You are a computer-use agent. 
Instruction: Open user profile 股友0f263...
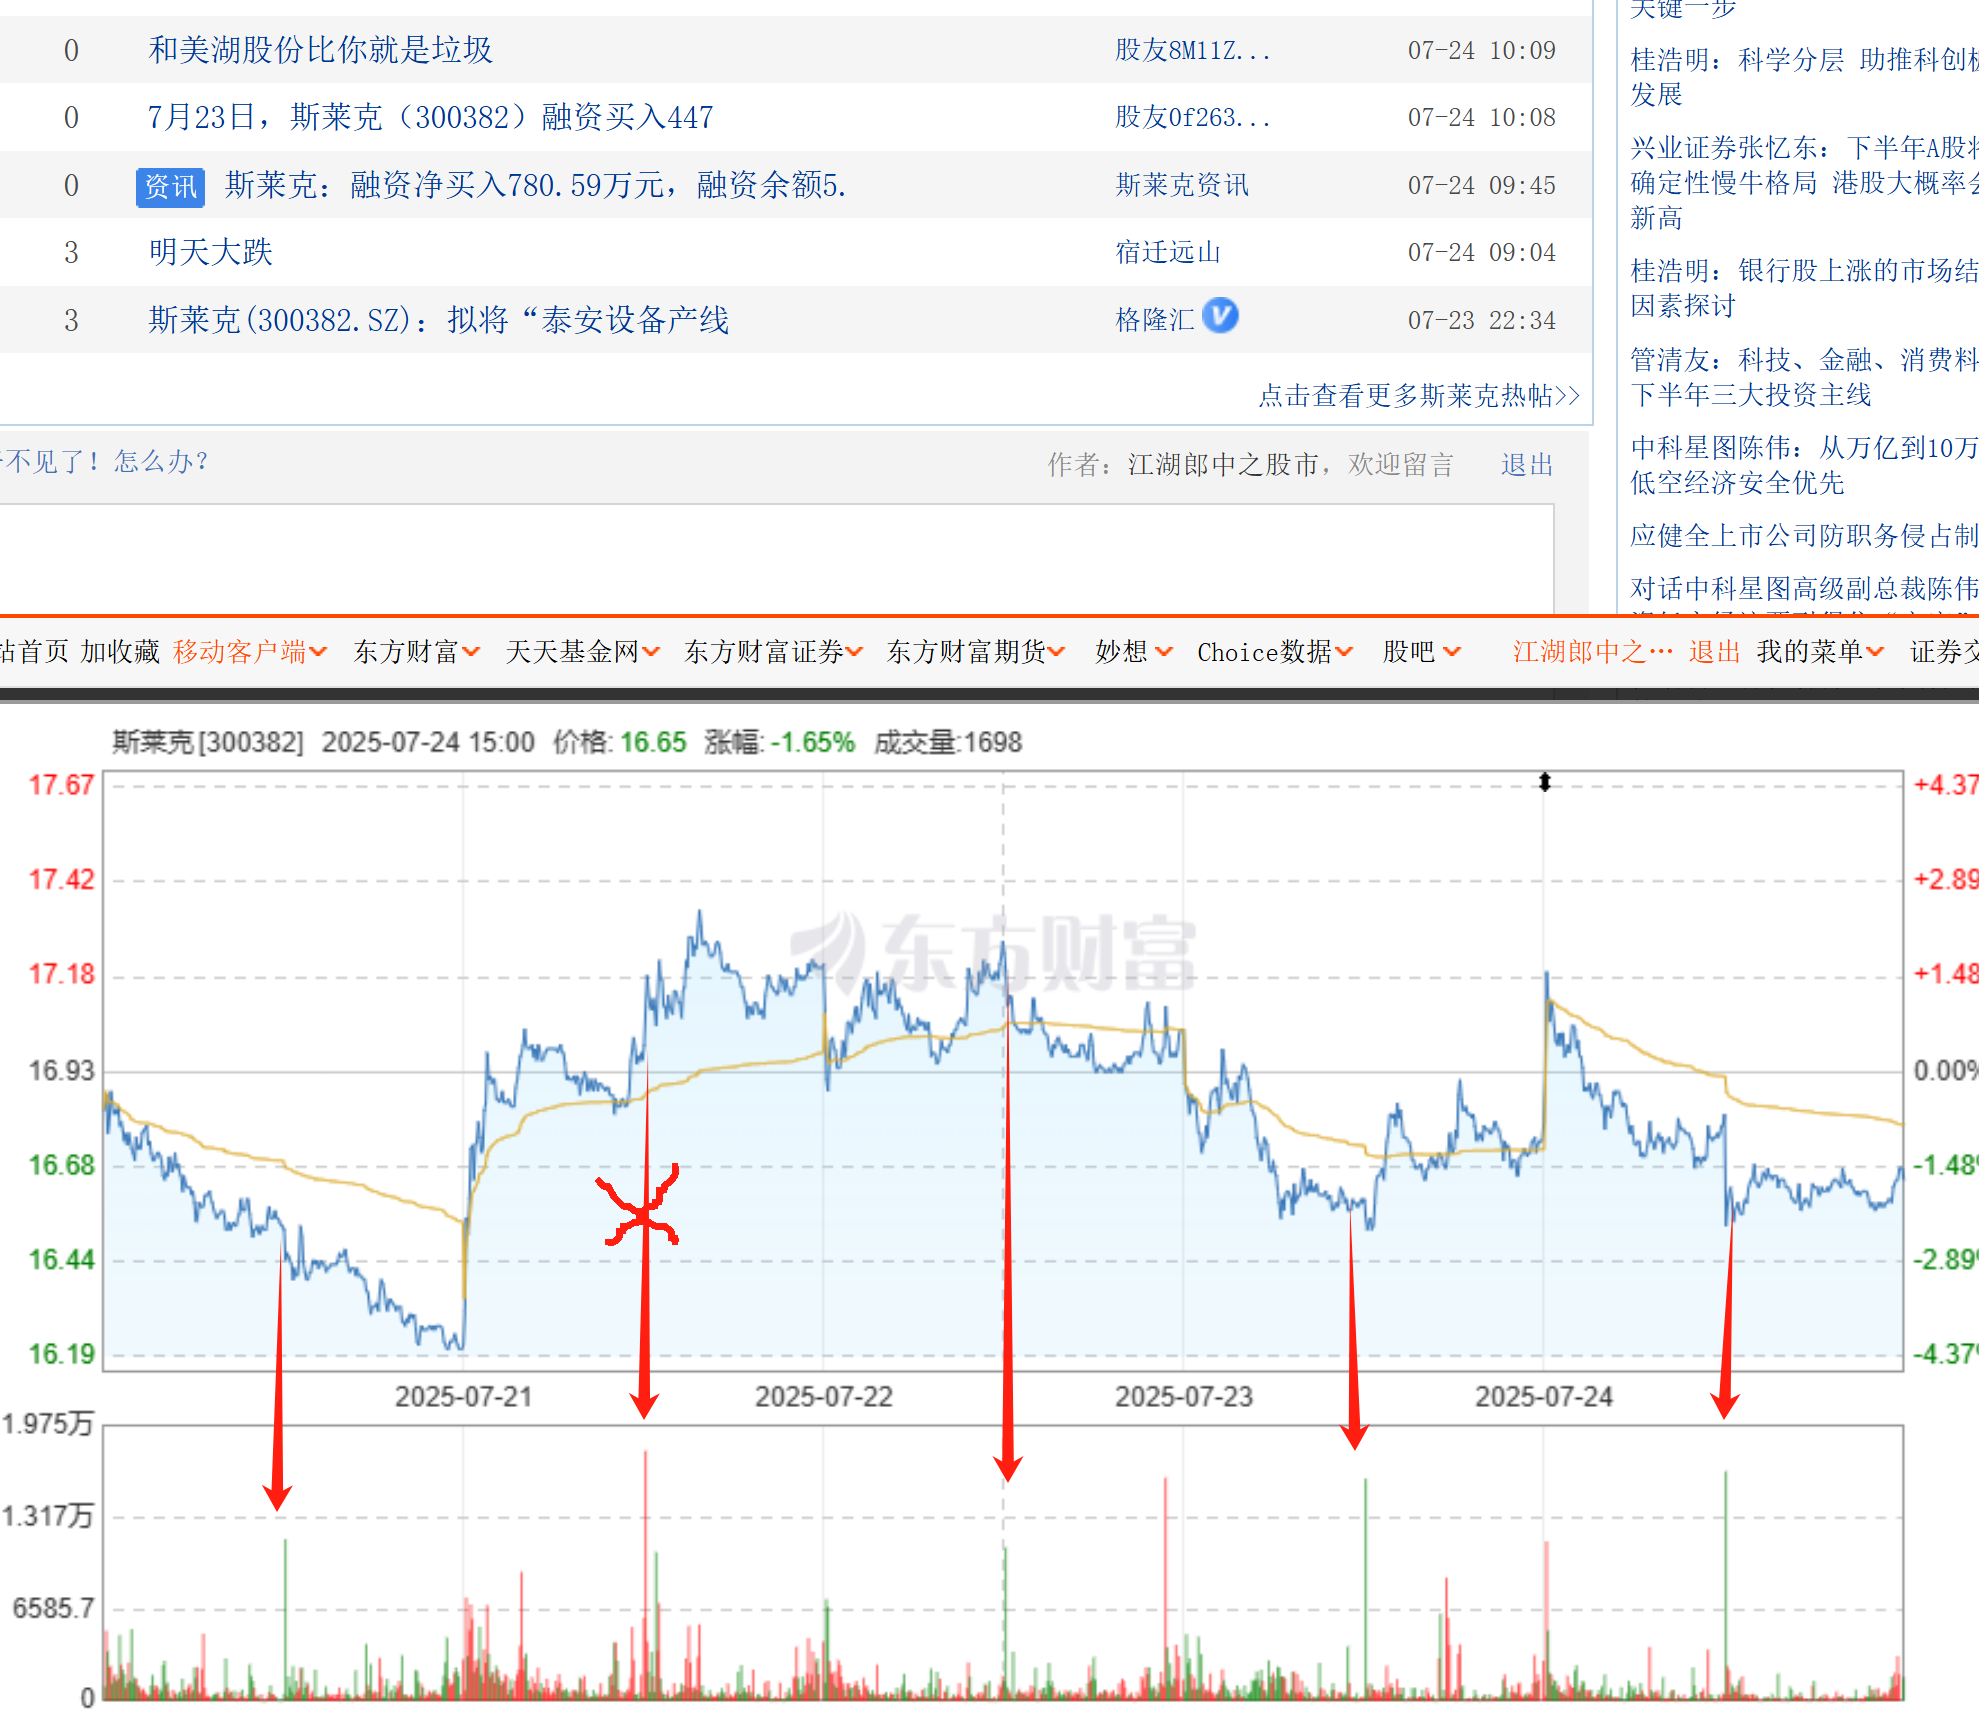(1192, 117)
